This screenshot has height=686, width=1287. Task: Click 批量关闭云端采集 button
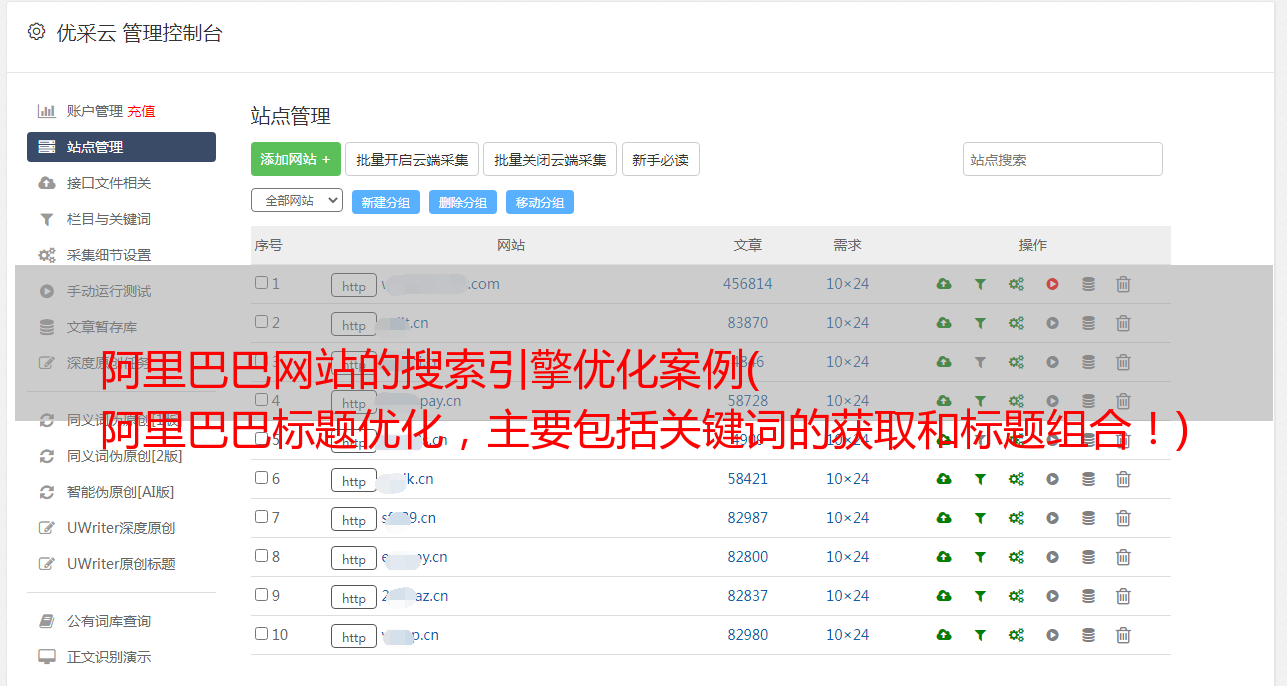coord(551,159)
